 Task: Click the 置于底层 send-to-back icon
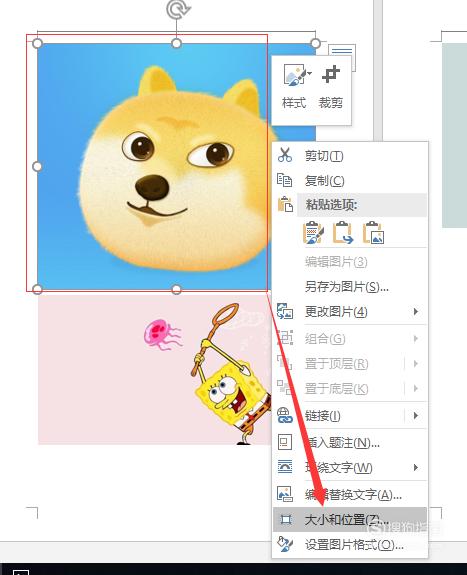pos(285,388)
